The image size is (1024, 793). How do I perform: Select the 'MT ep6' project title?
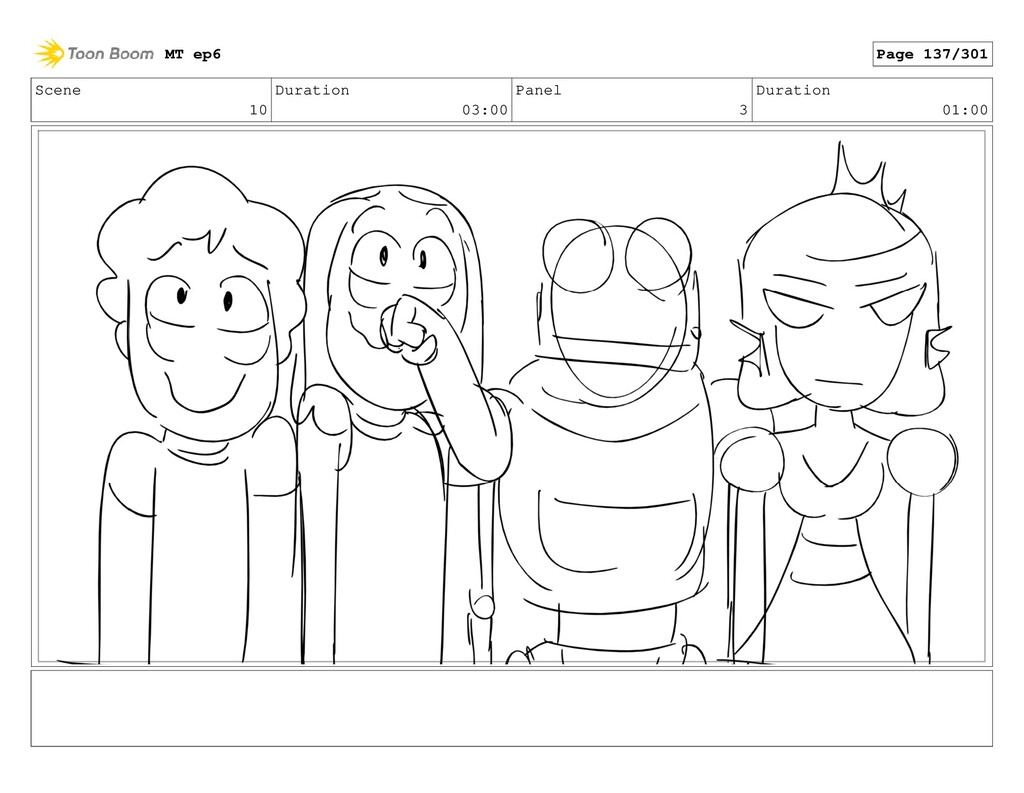click(x=193, y=54)
